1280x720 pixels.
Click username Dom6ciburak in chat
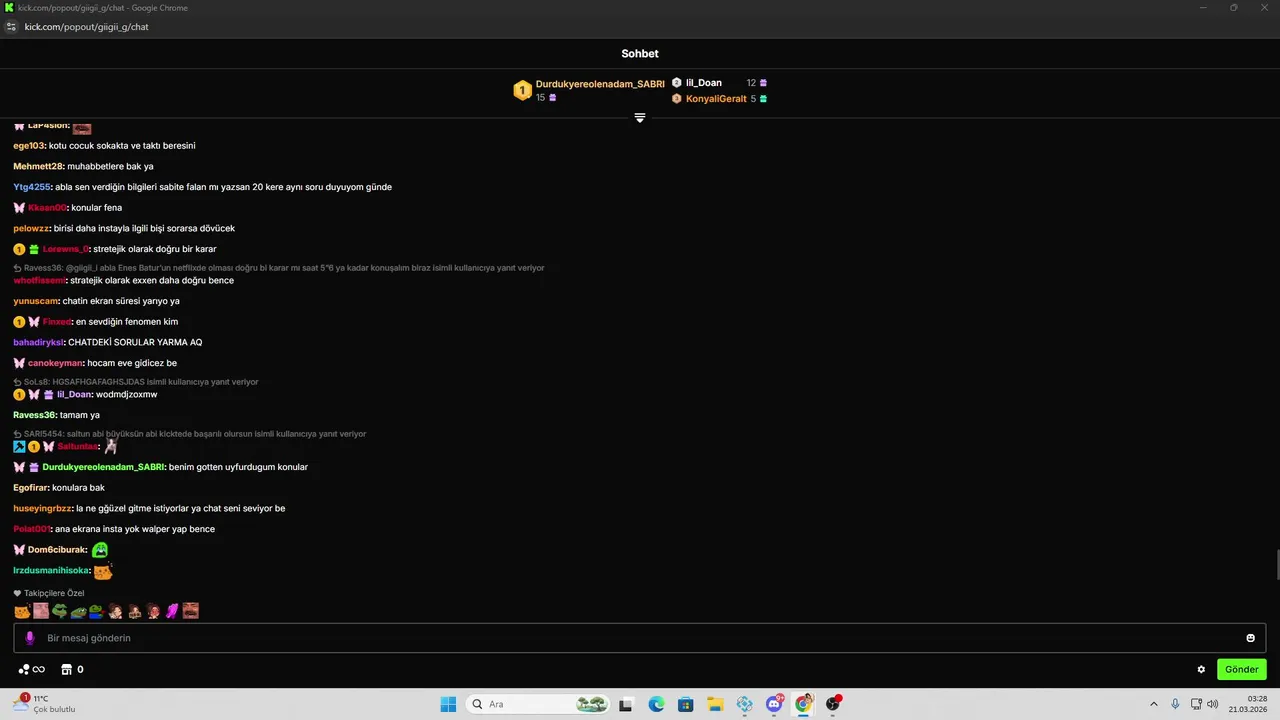[x=57, y=550]
